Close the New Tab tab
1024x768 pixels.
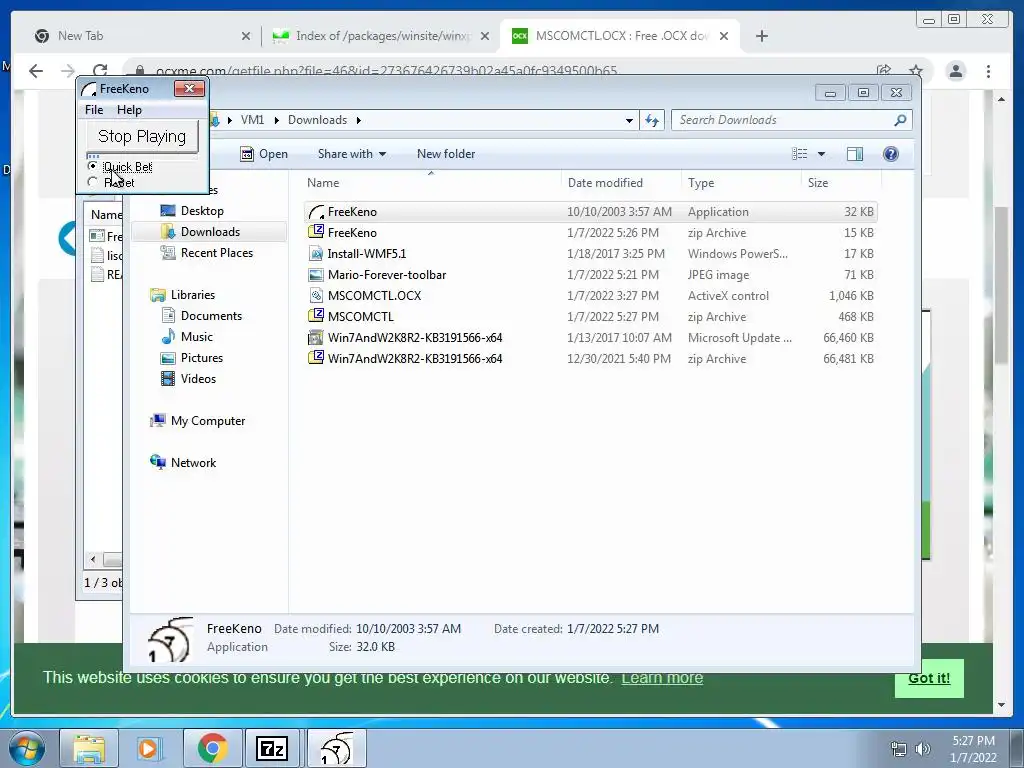[246, 36]
